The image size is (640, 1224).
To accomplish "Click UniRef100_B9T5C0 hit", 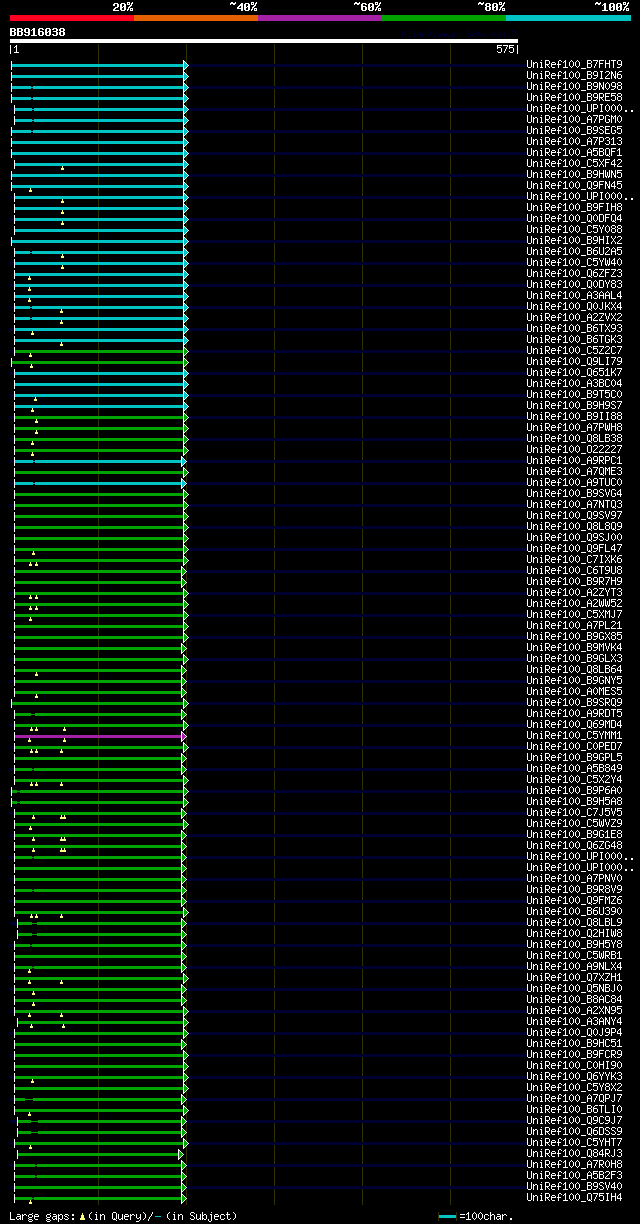I will [574, 395].
